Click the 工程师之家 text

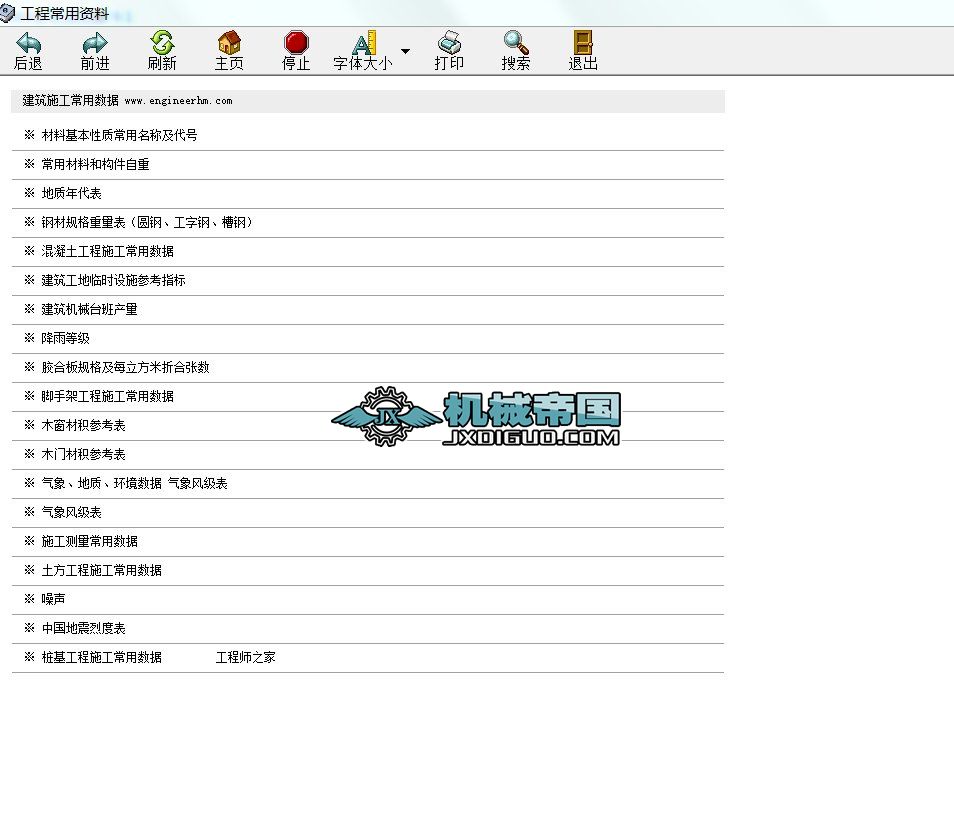click(246, 658)
